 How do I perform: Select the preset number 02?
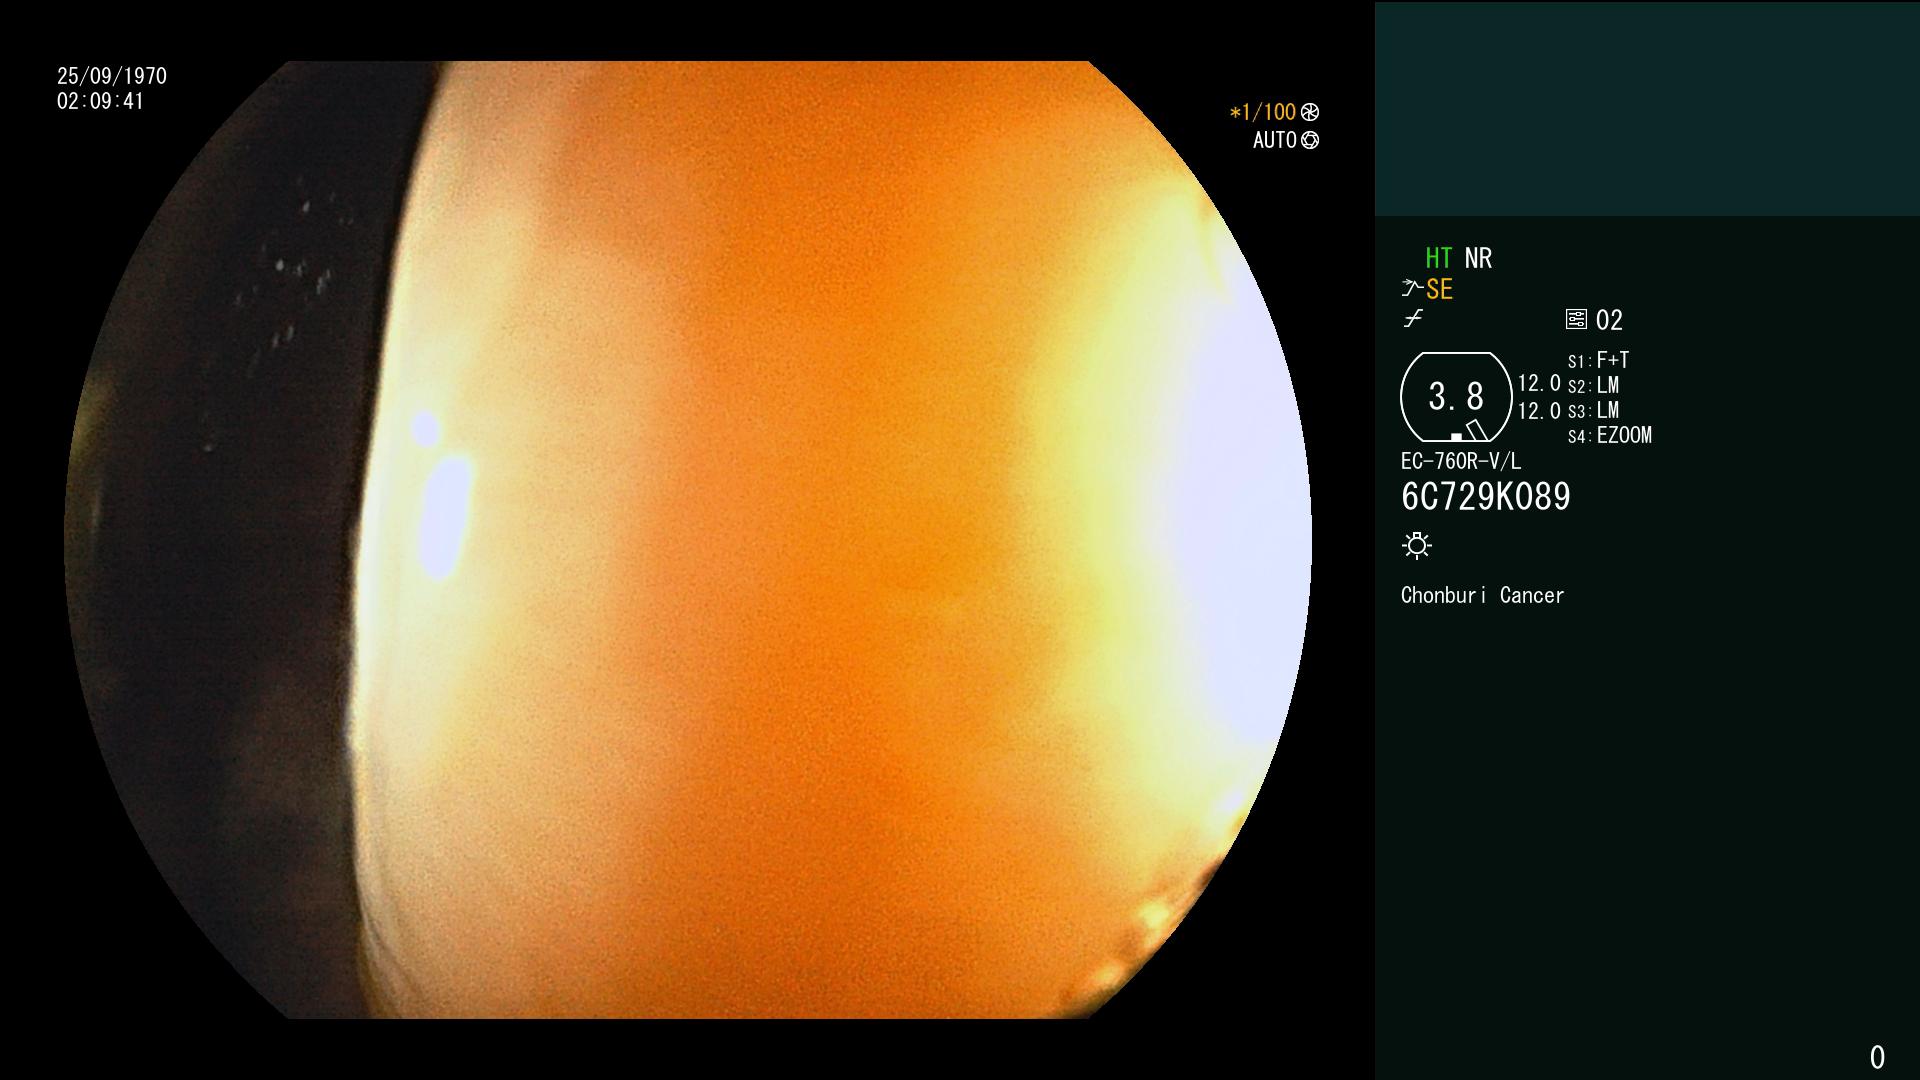click(x=1609, y=320)
